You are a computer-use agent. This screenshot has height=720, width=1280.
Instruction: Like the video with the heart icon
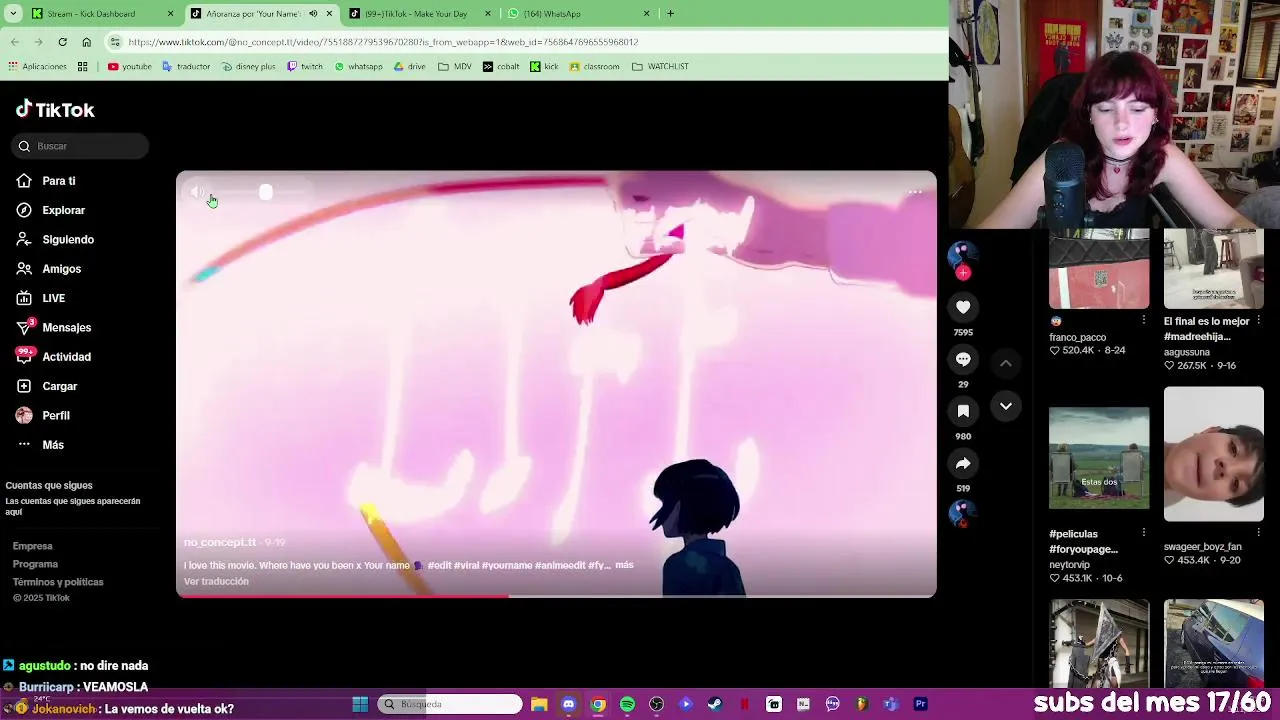point(963,307)
